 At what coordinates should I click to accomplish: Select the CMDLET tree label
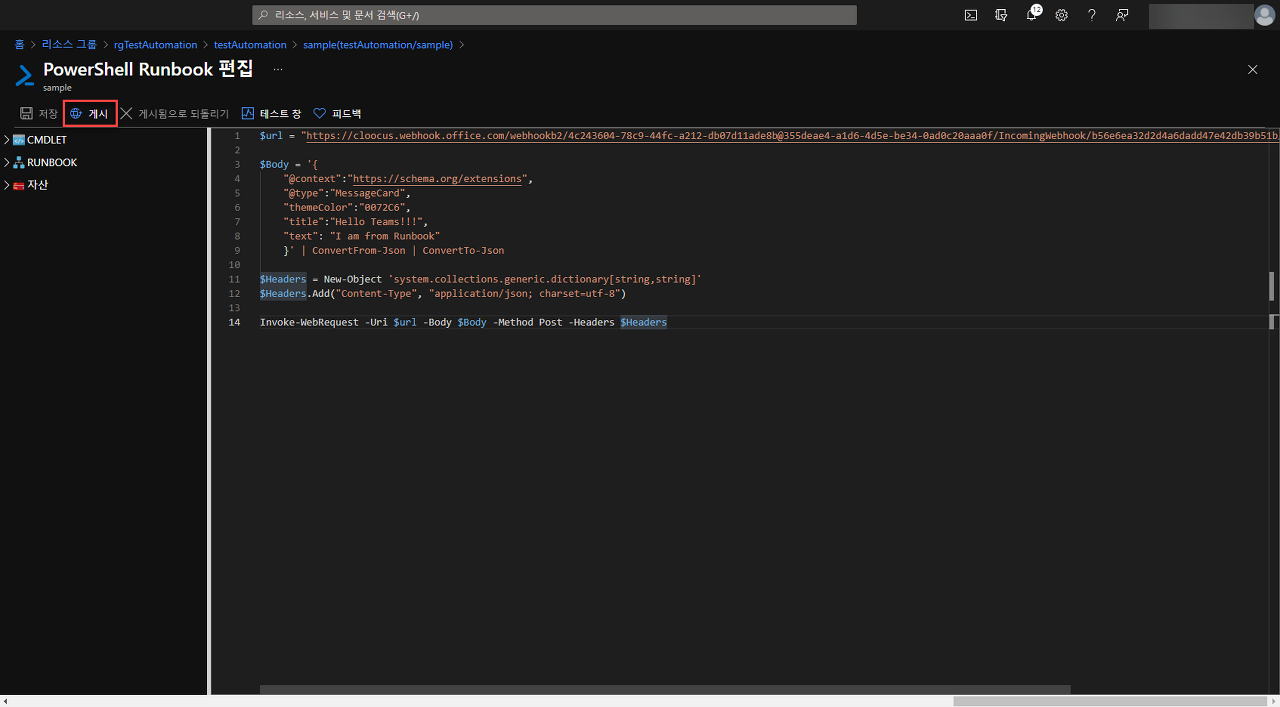pos(47,140)
